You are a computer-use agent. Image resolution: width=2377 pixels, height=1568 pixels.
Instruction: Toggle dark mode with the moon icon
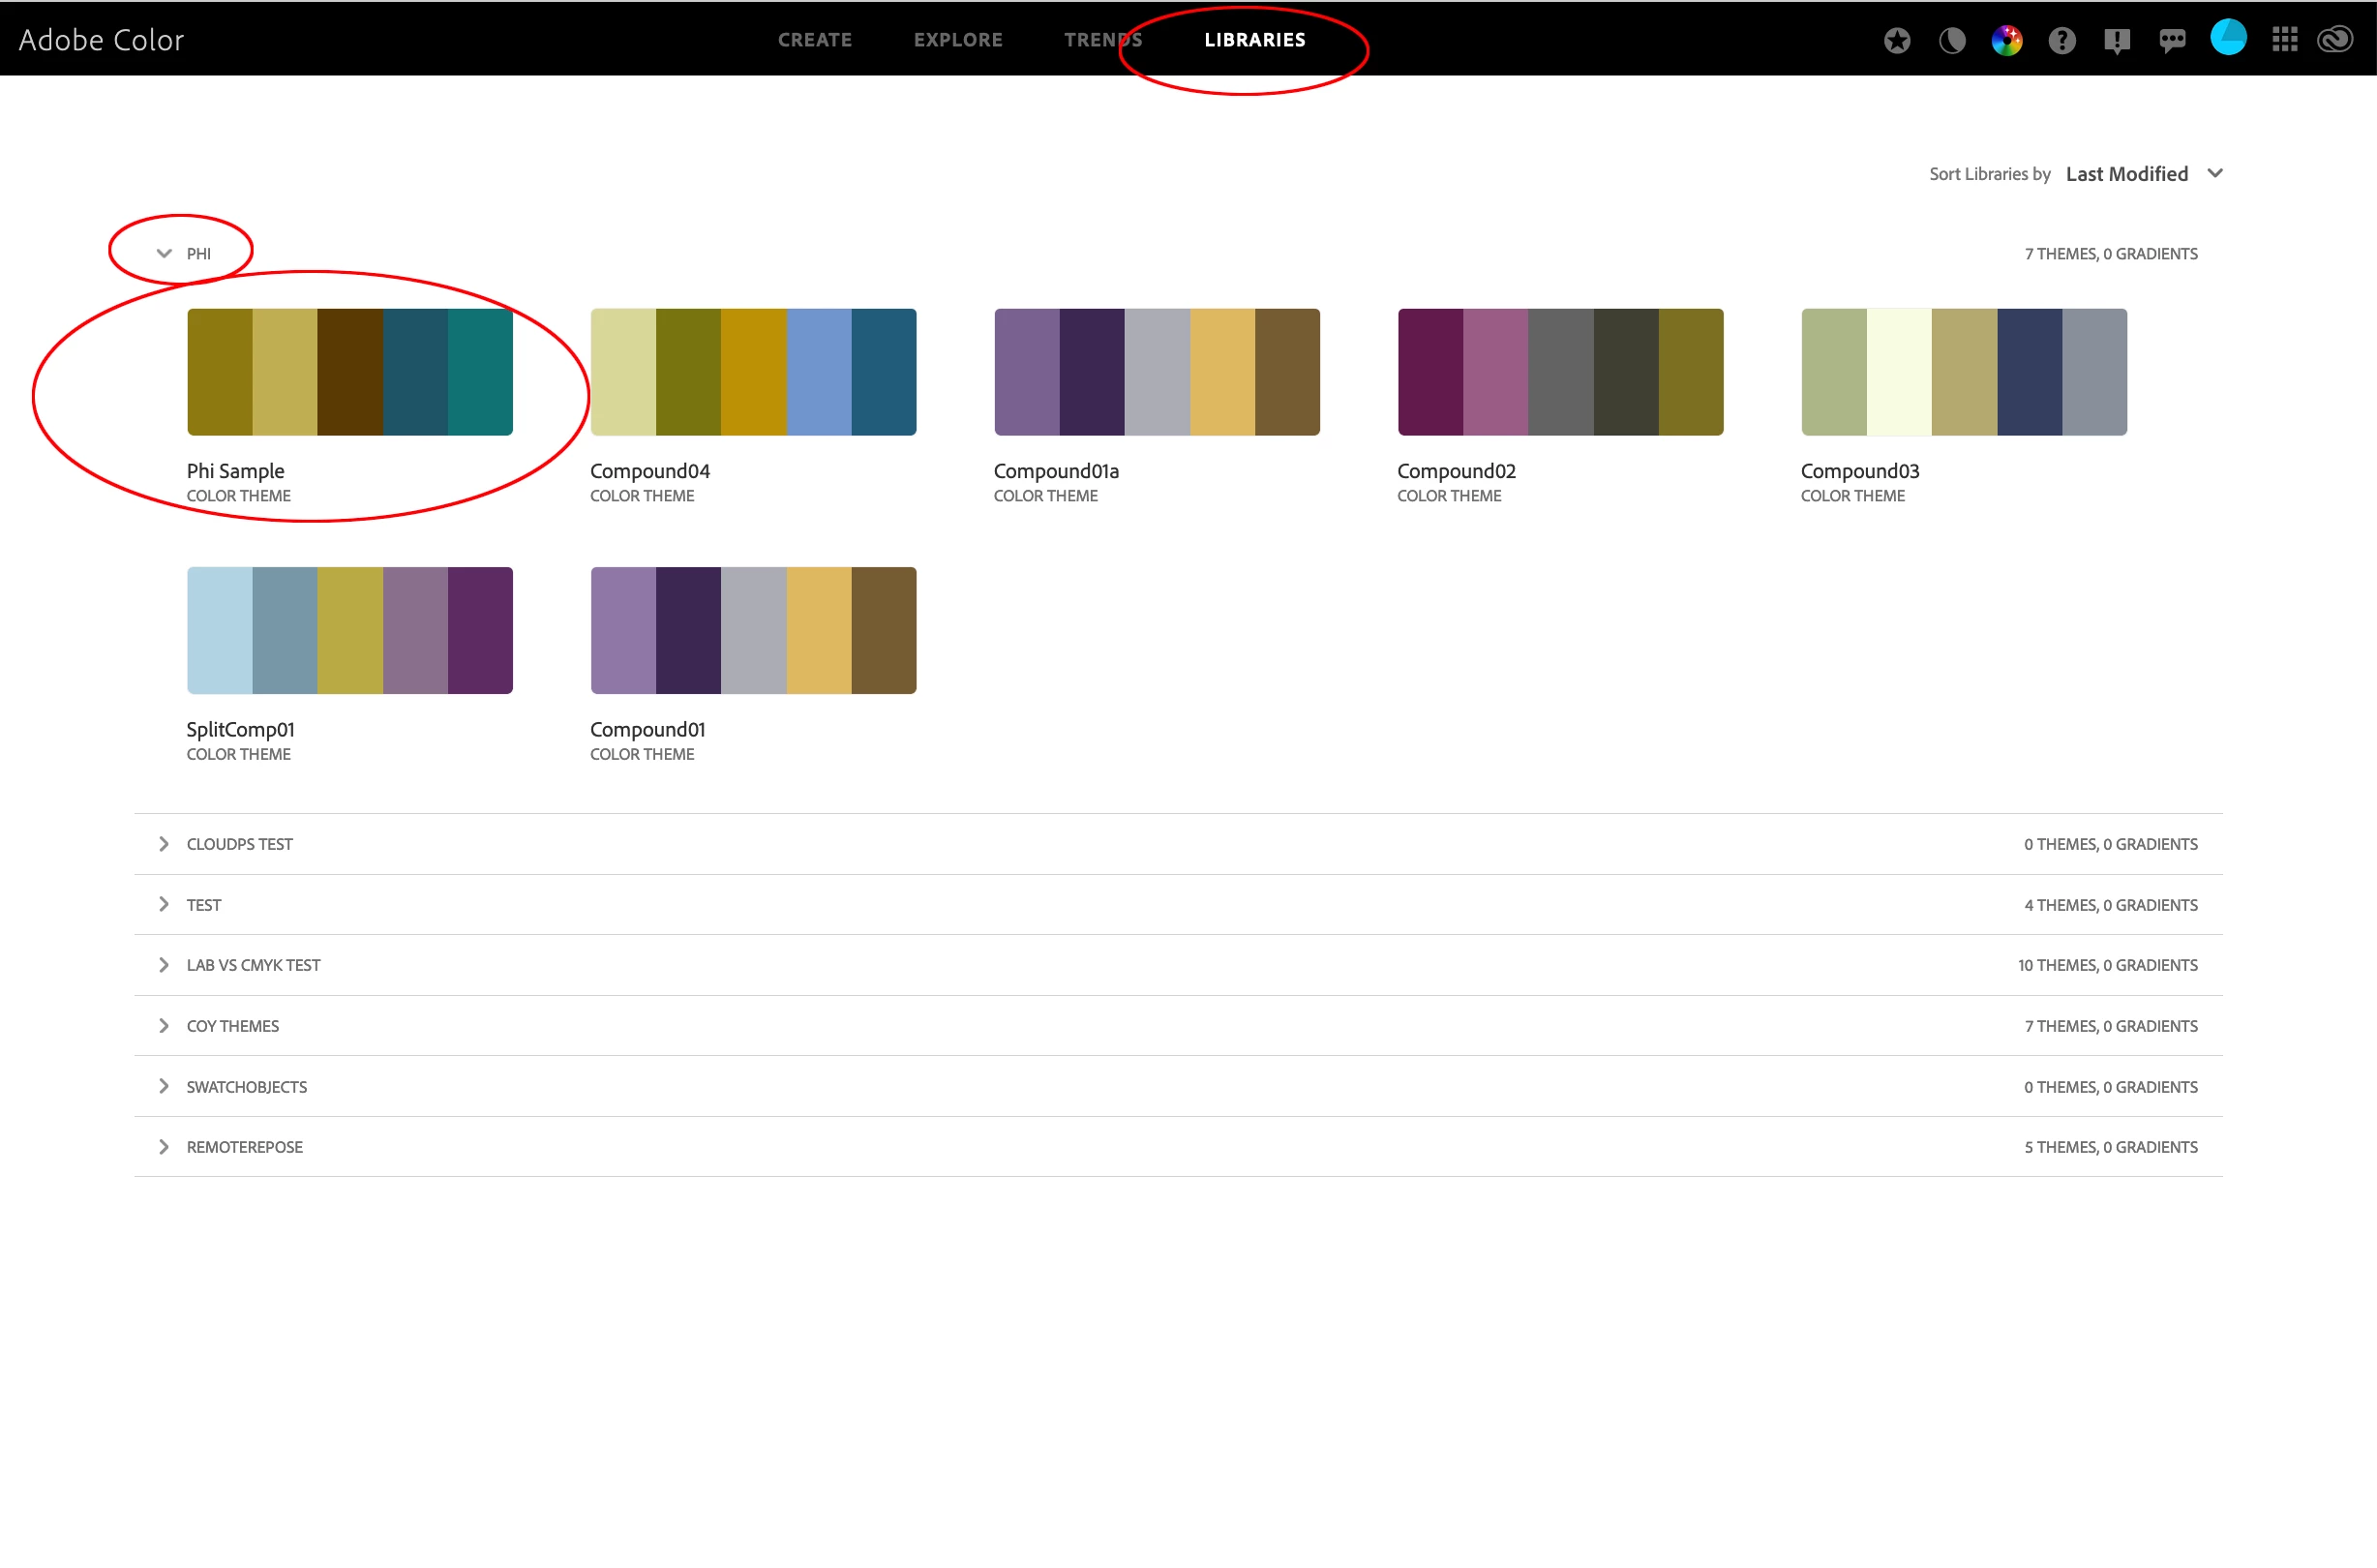pos(1951,40)
